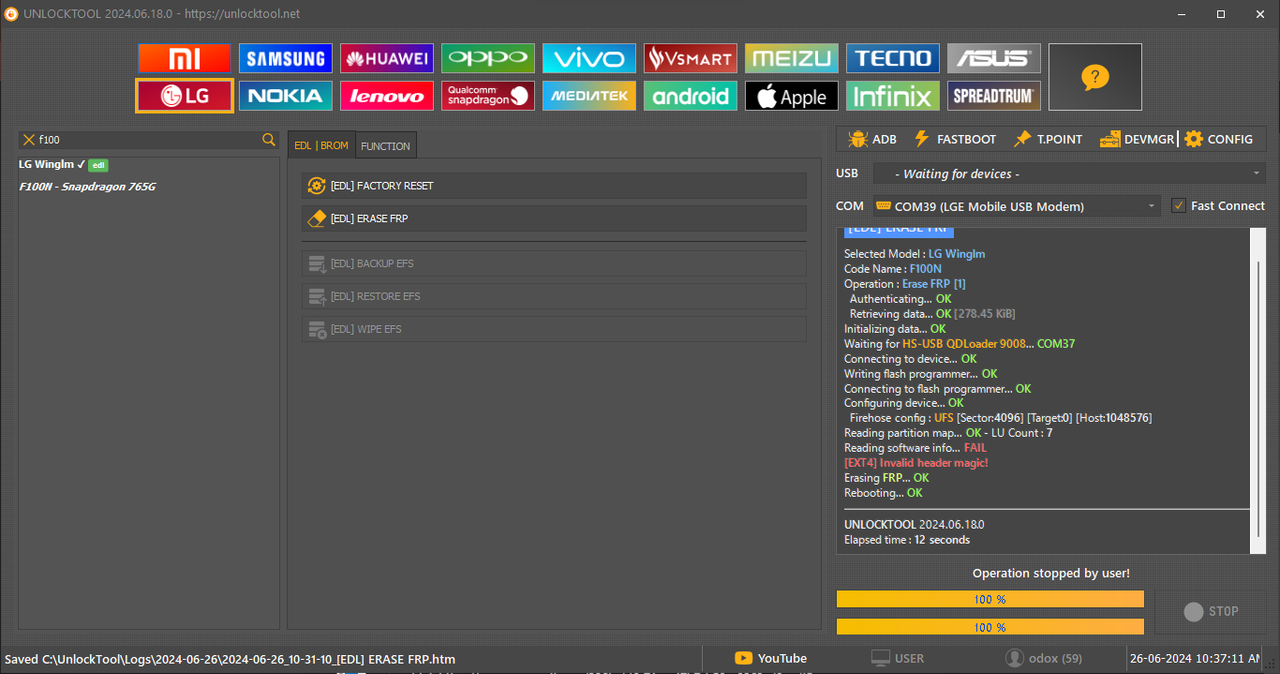Screen dimensions: 1280x674
Task: Select the Meizu brand tile
Action: coord(791,58)
